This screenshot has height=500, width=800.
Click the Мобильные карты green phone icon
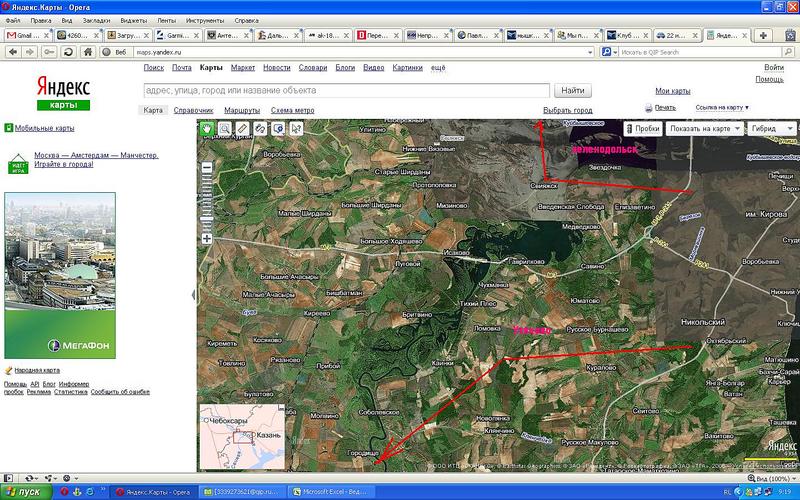click(x=9, y=128)
